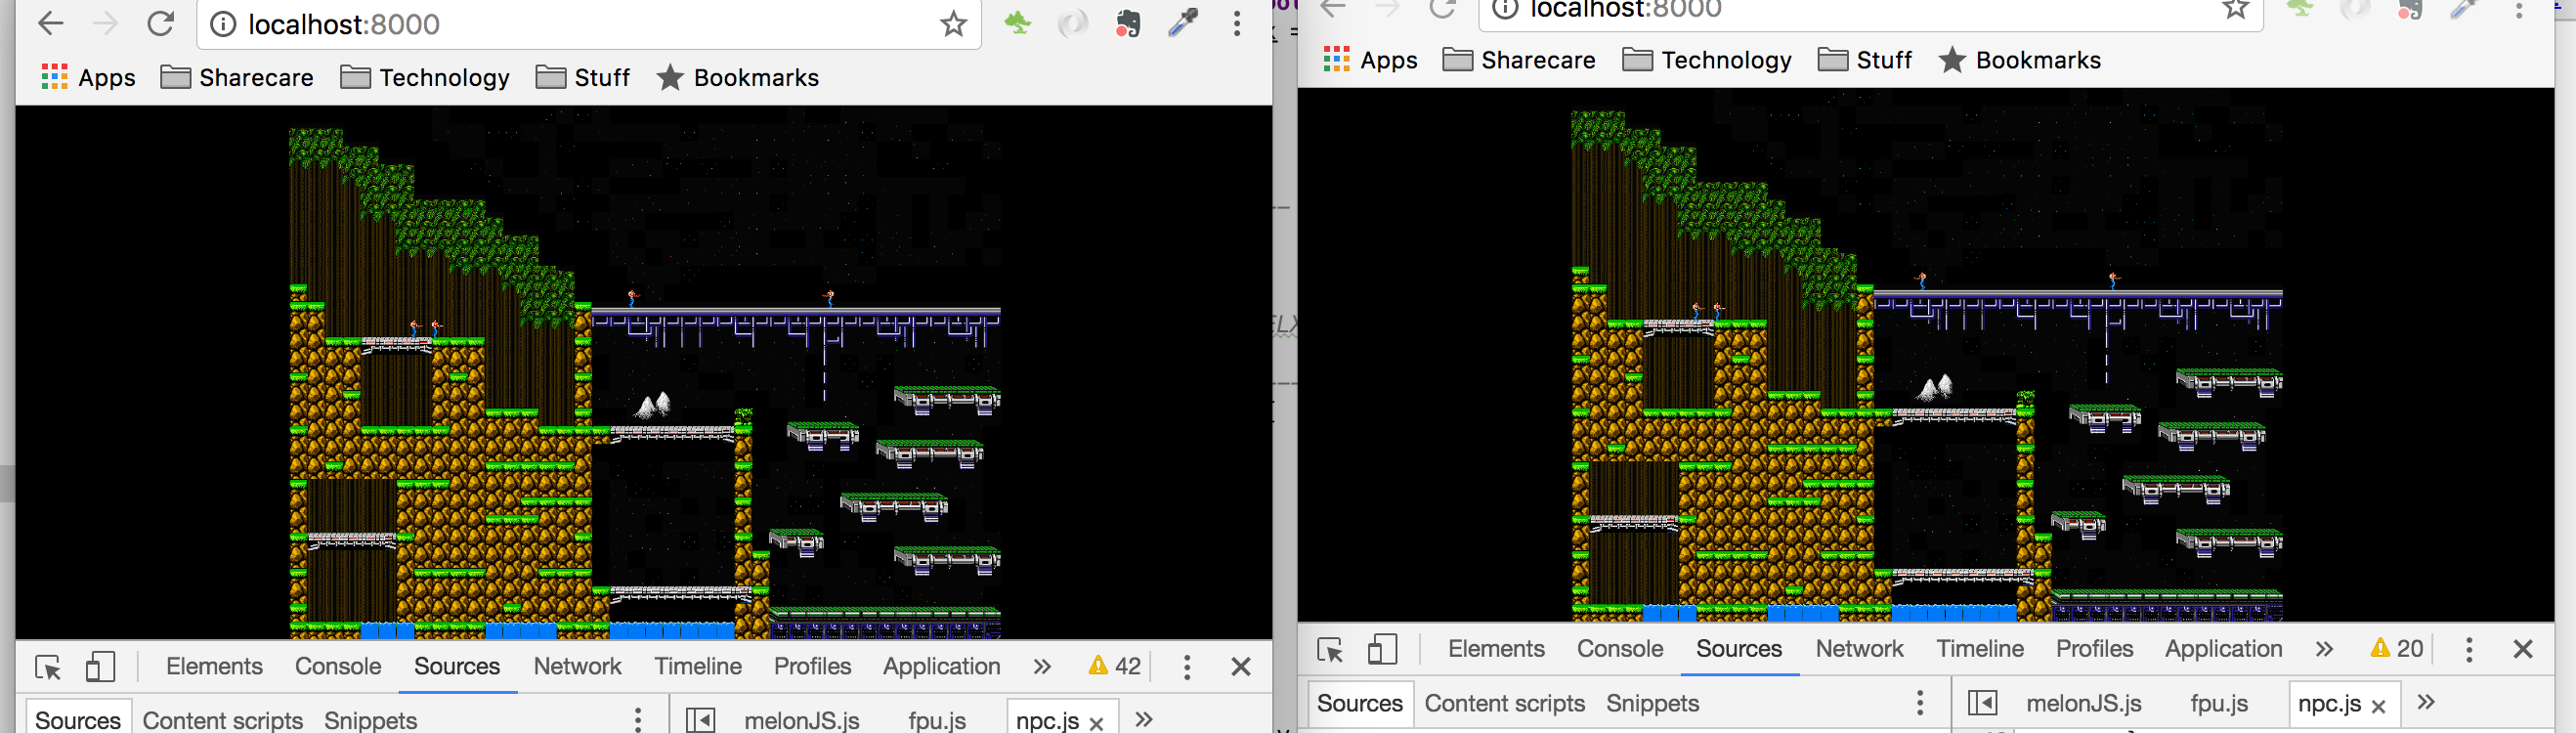Image resolution: width=2576 pixels, height=733 pixels.
Task: Select Sources navigator subtab in left DevTools
Action: point(78,720)
